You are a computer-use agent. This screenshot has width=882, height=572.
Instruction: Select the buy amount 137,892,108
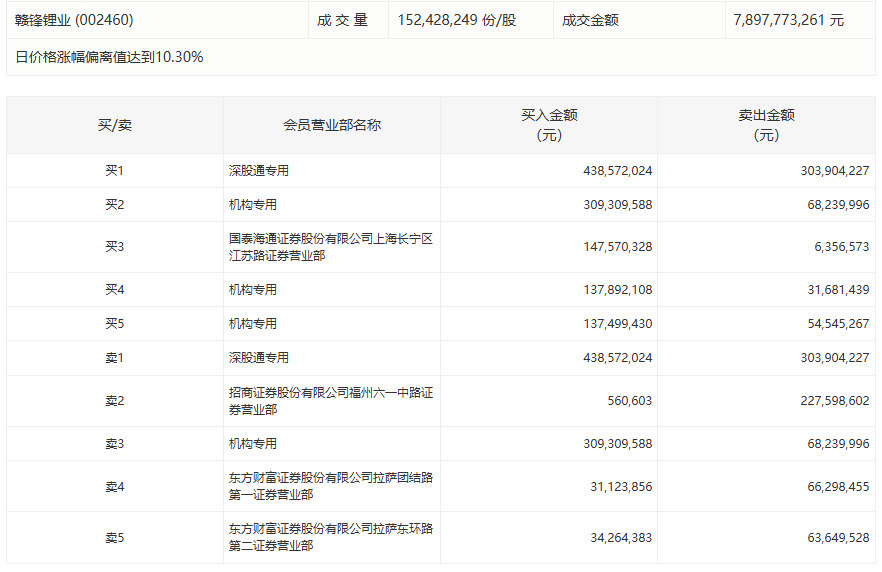[618, 290]
